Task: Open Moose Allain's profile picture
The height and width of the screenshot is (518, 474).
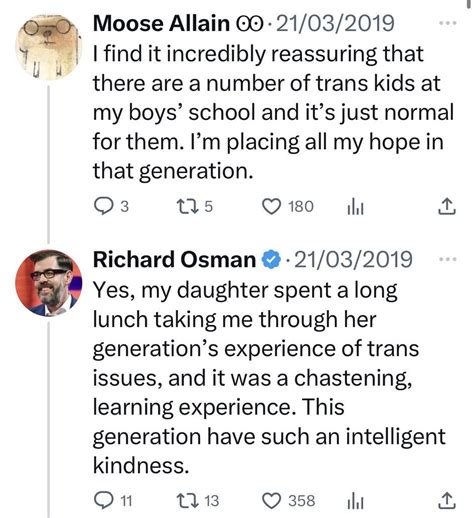Action: pyautogui.click(x=49, y=47)
